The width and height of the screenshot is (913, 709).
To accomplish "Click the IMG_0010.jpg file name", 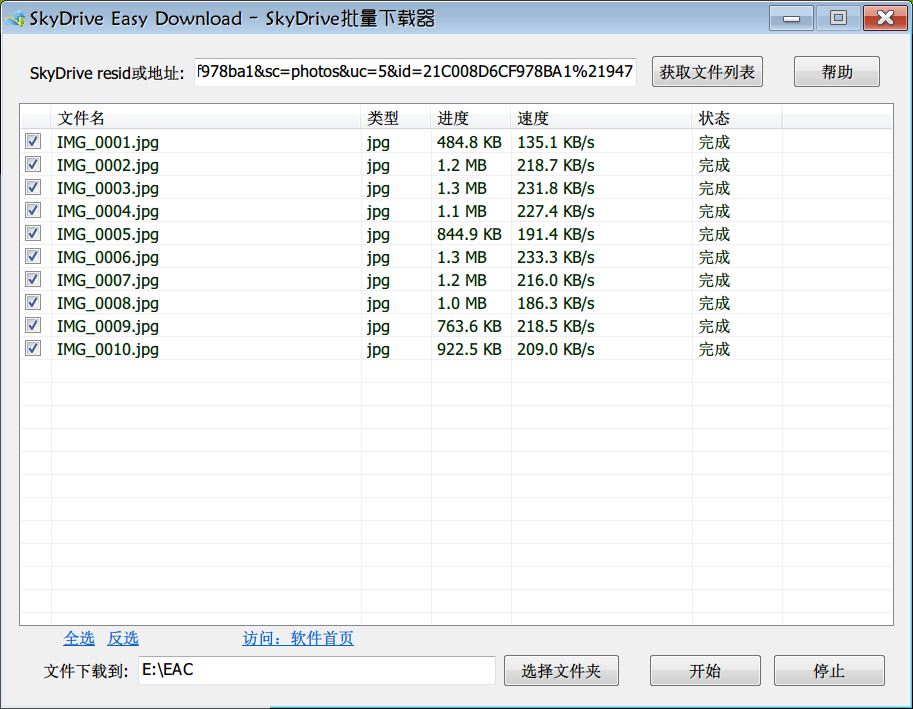I will click(x=108, y=349).
